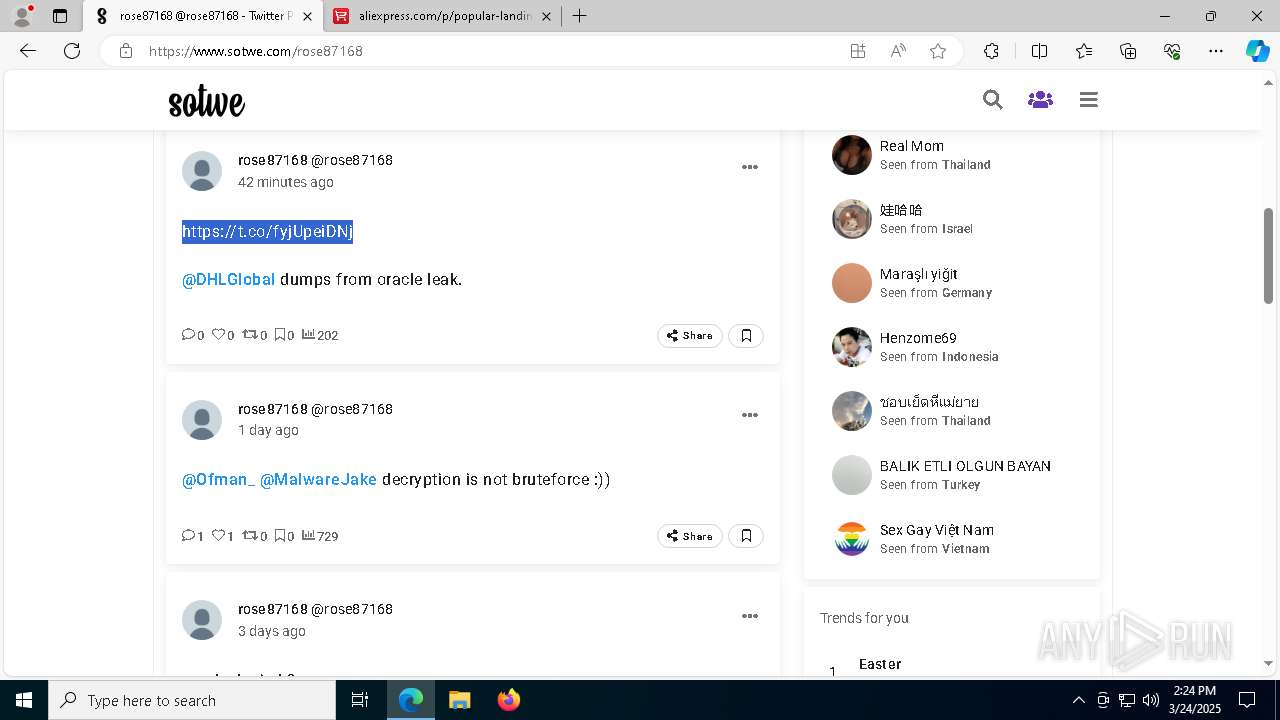
Task: Click retweet icon on decryption post
Action: click(x=250, y=536)
